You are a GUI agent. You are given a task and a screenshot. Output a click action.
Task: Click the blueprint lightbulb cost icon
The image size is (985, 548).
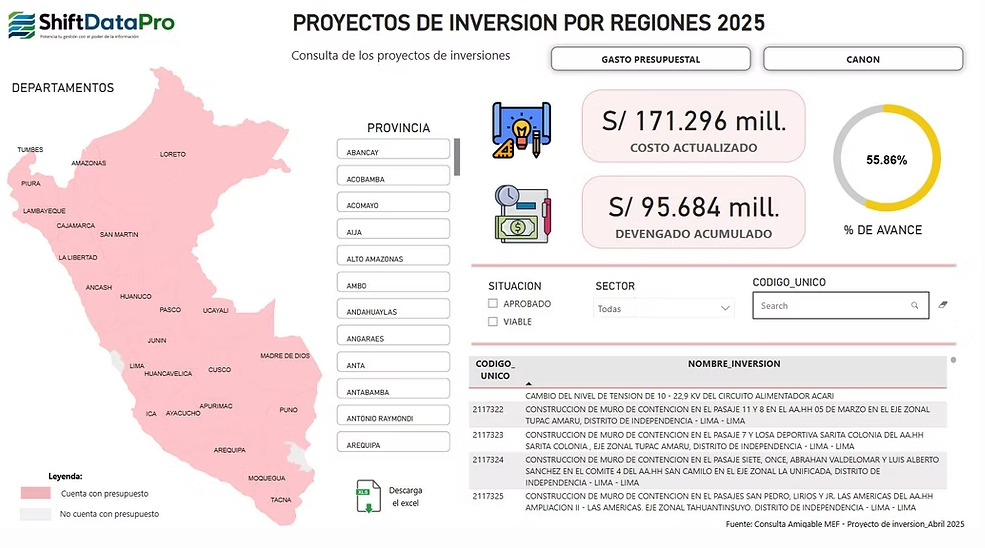[x=521, y=129]
